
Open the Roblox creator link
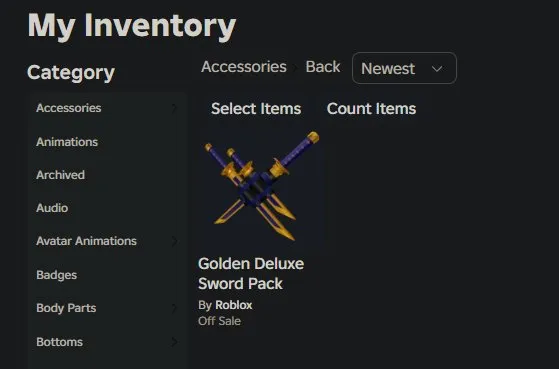tap(234, 305)
